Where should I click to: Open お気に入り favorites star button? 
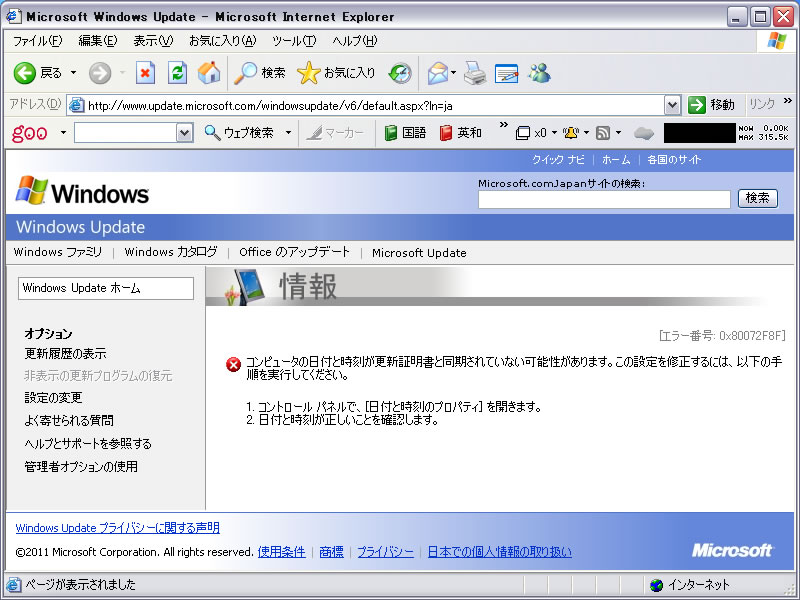pyautogui.click(x=336, y=73)
